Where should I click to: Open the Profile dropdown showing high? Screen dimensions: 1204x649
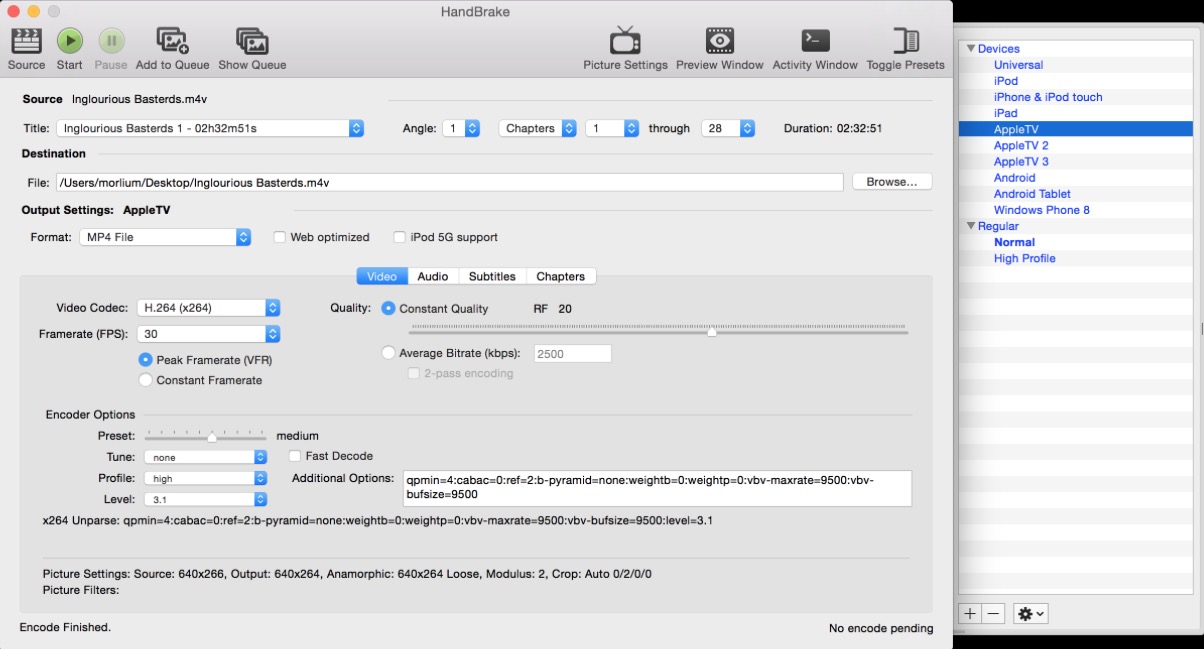tap(206, 478)
